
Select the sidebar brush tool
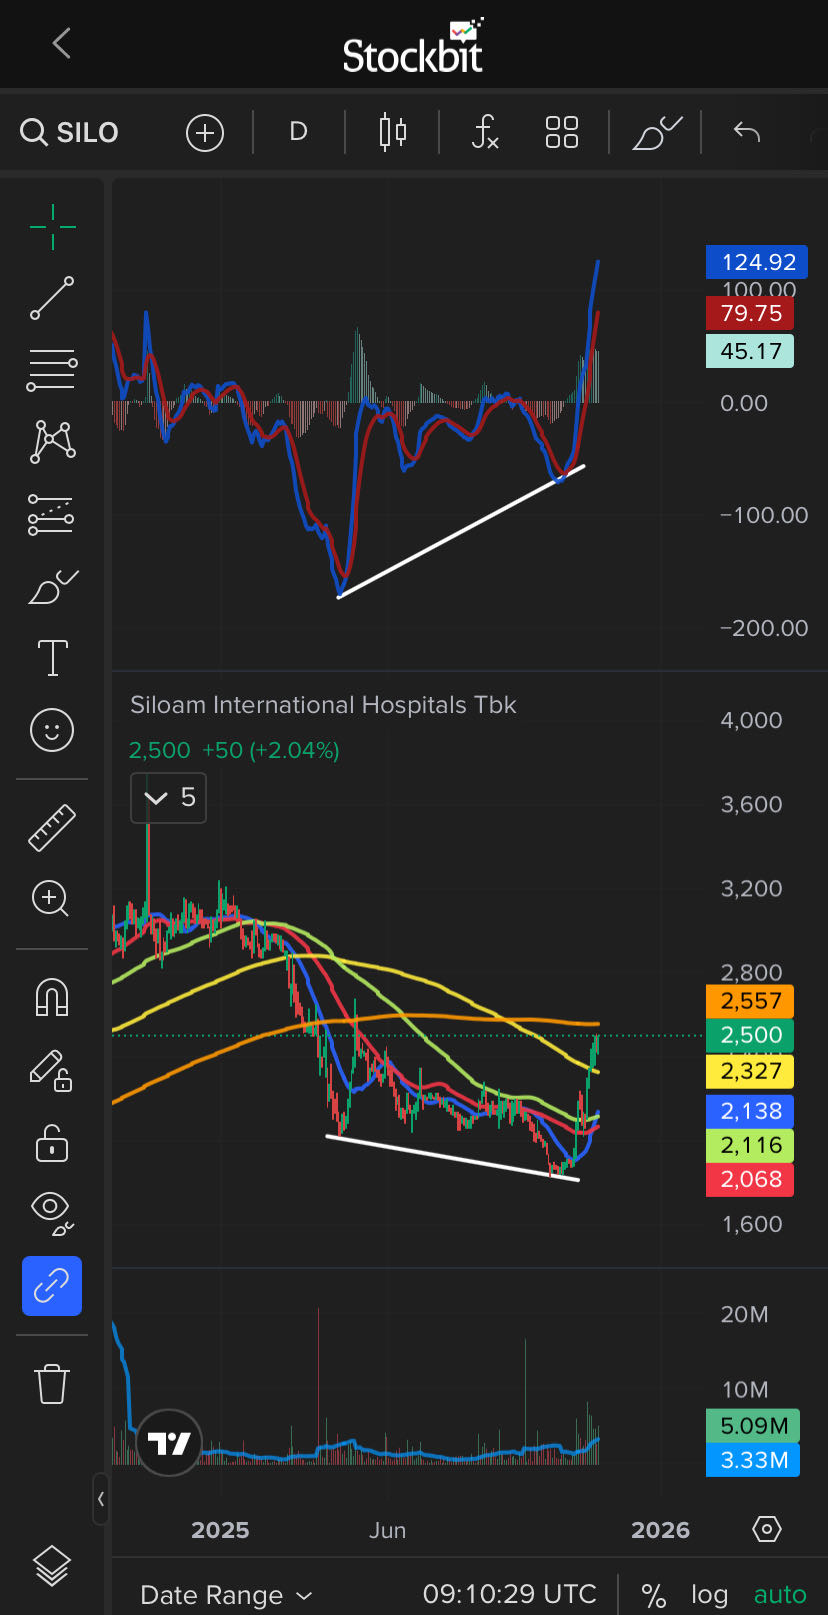click(52, 587)
